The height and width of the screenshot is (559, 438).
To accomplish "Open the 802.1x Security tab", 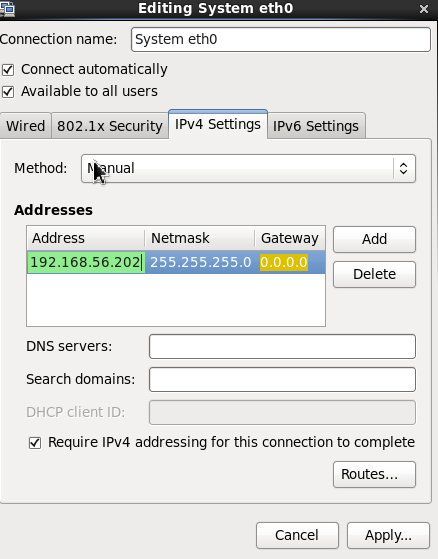I will [110, 126].
